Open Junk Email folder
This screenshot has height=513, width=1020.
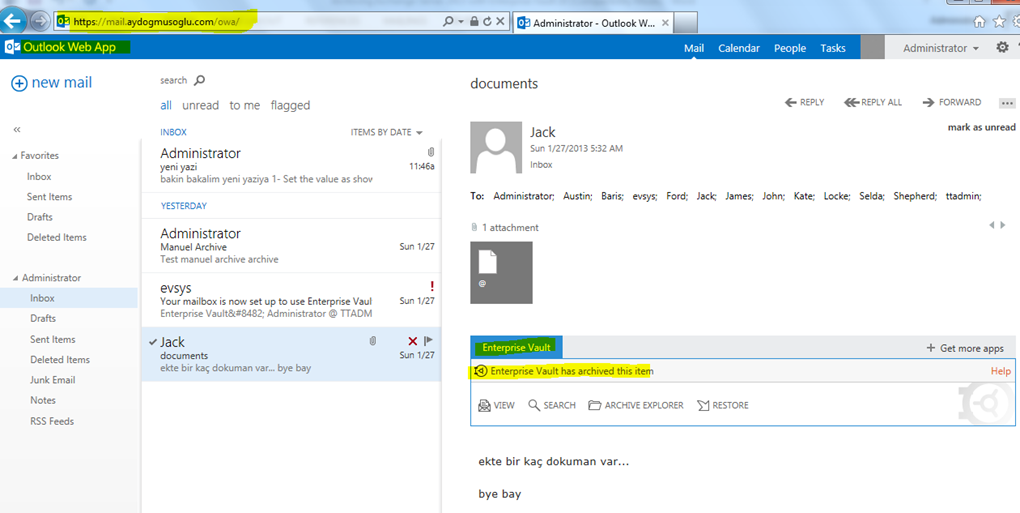click(53, 380)
